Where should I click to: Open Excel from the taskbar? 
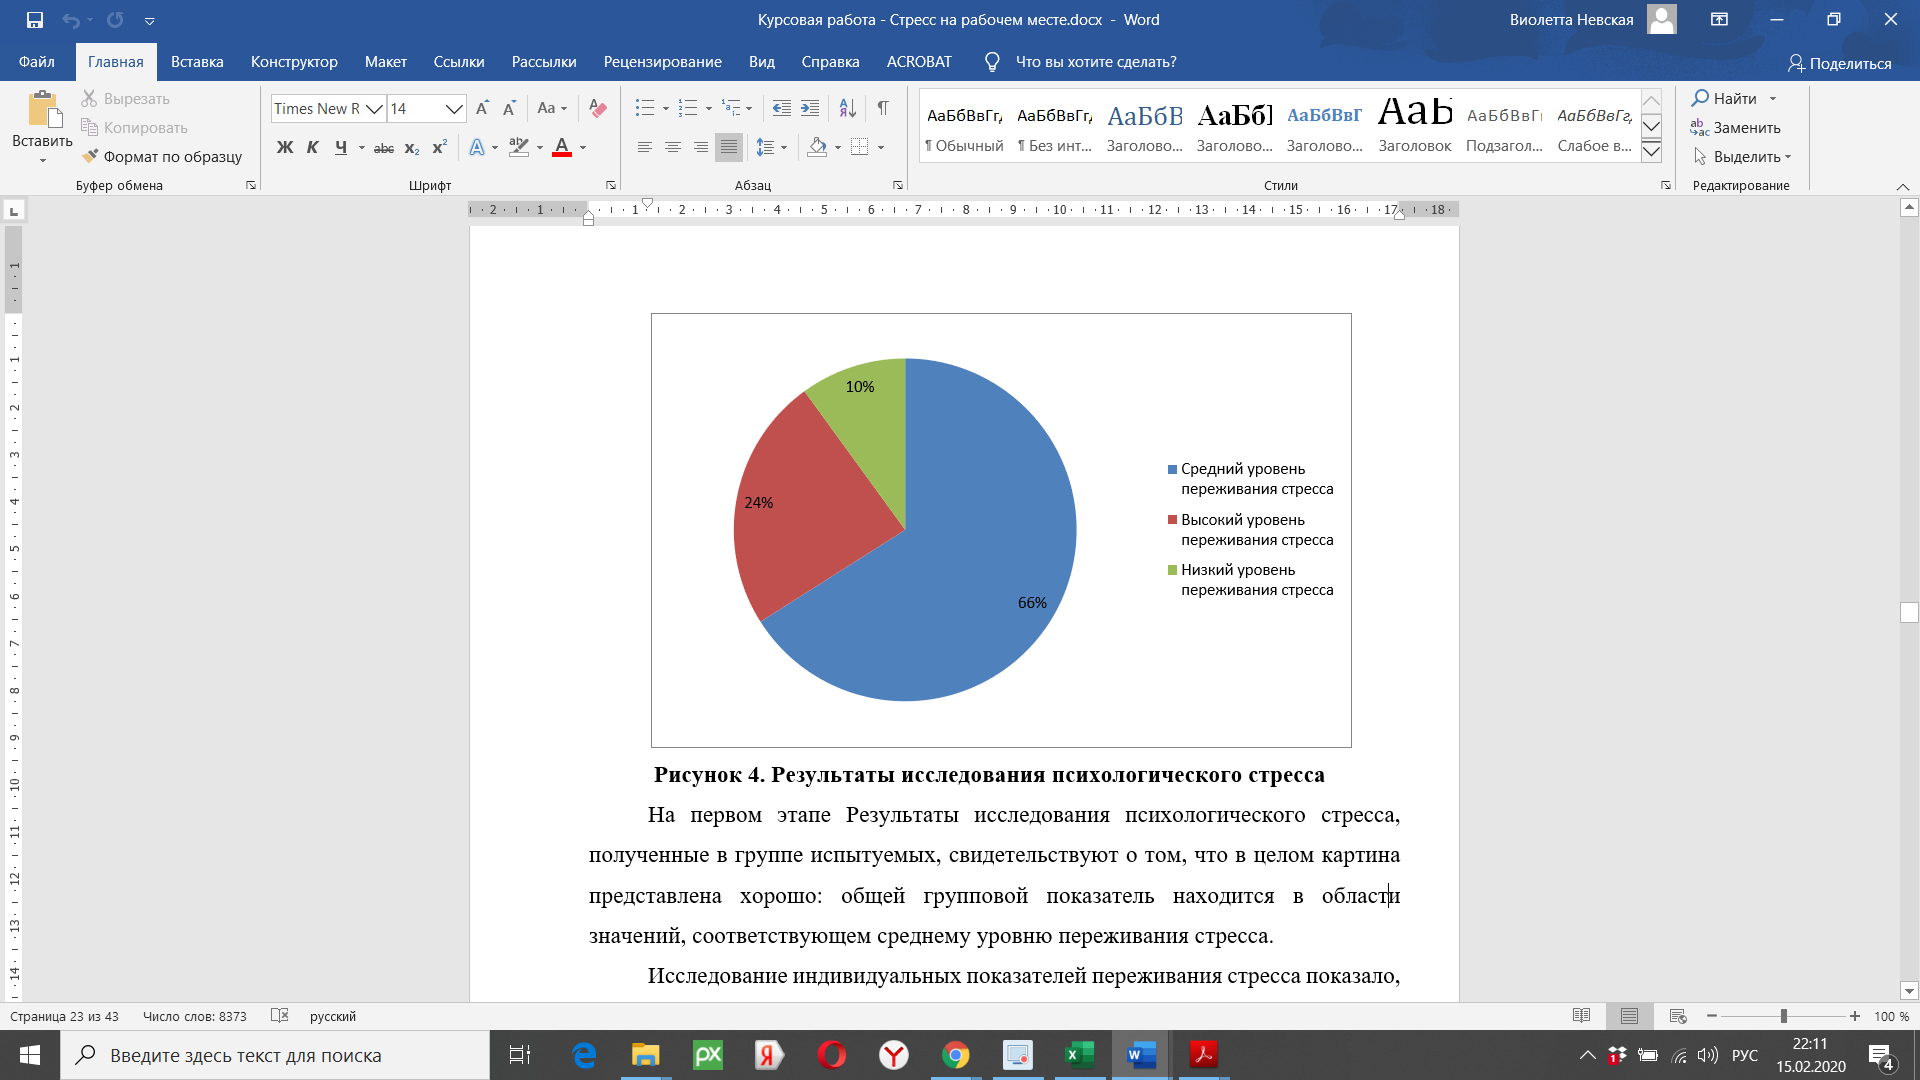1079,1055
